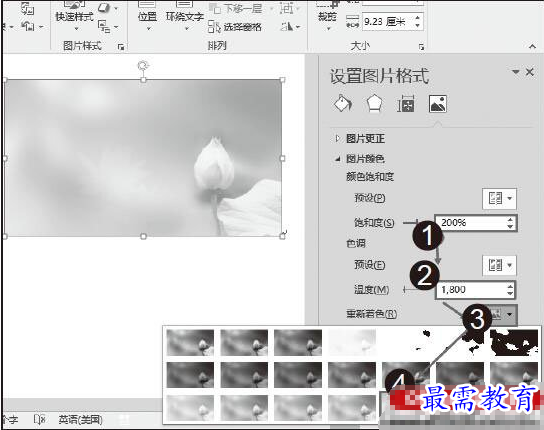544x430 pixels.
Task: Click the 英语(美国) language indicator
Action: click(80, 420)
